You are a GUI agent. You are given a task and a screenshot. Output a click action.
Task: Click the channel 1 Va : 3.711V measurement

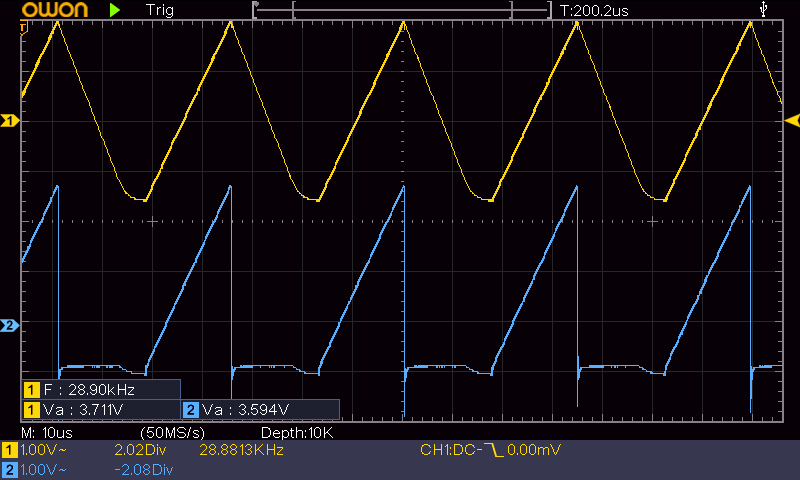83,410
